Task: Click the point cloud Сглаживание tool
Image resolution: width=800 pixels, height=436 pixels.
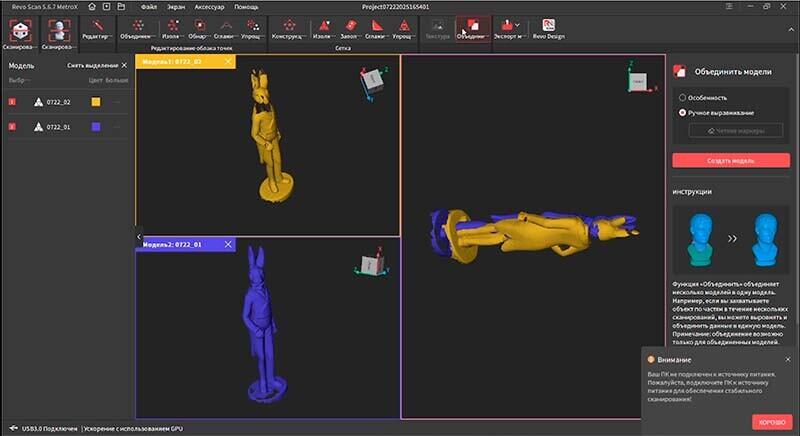Action: pyautogui.click(x=226, y=30)
